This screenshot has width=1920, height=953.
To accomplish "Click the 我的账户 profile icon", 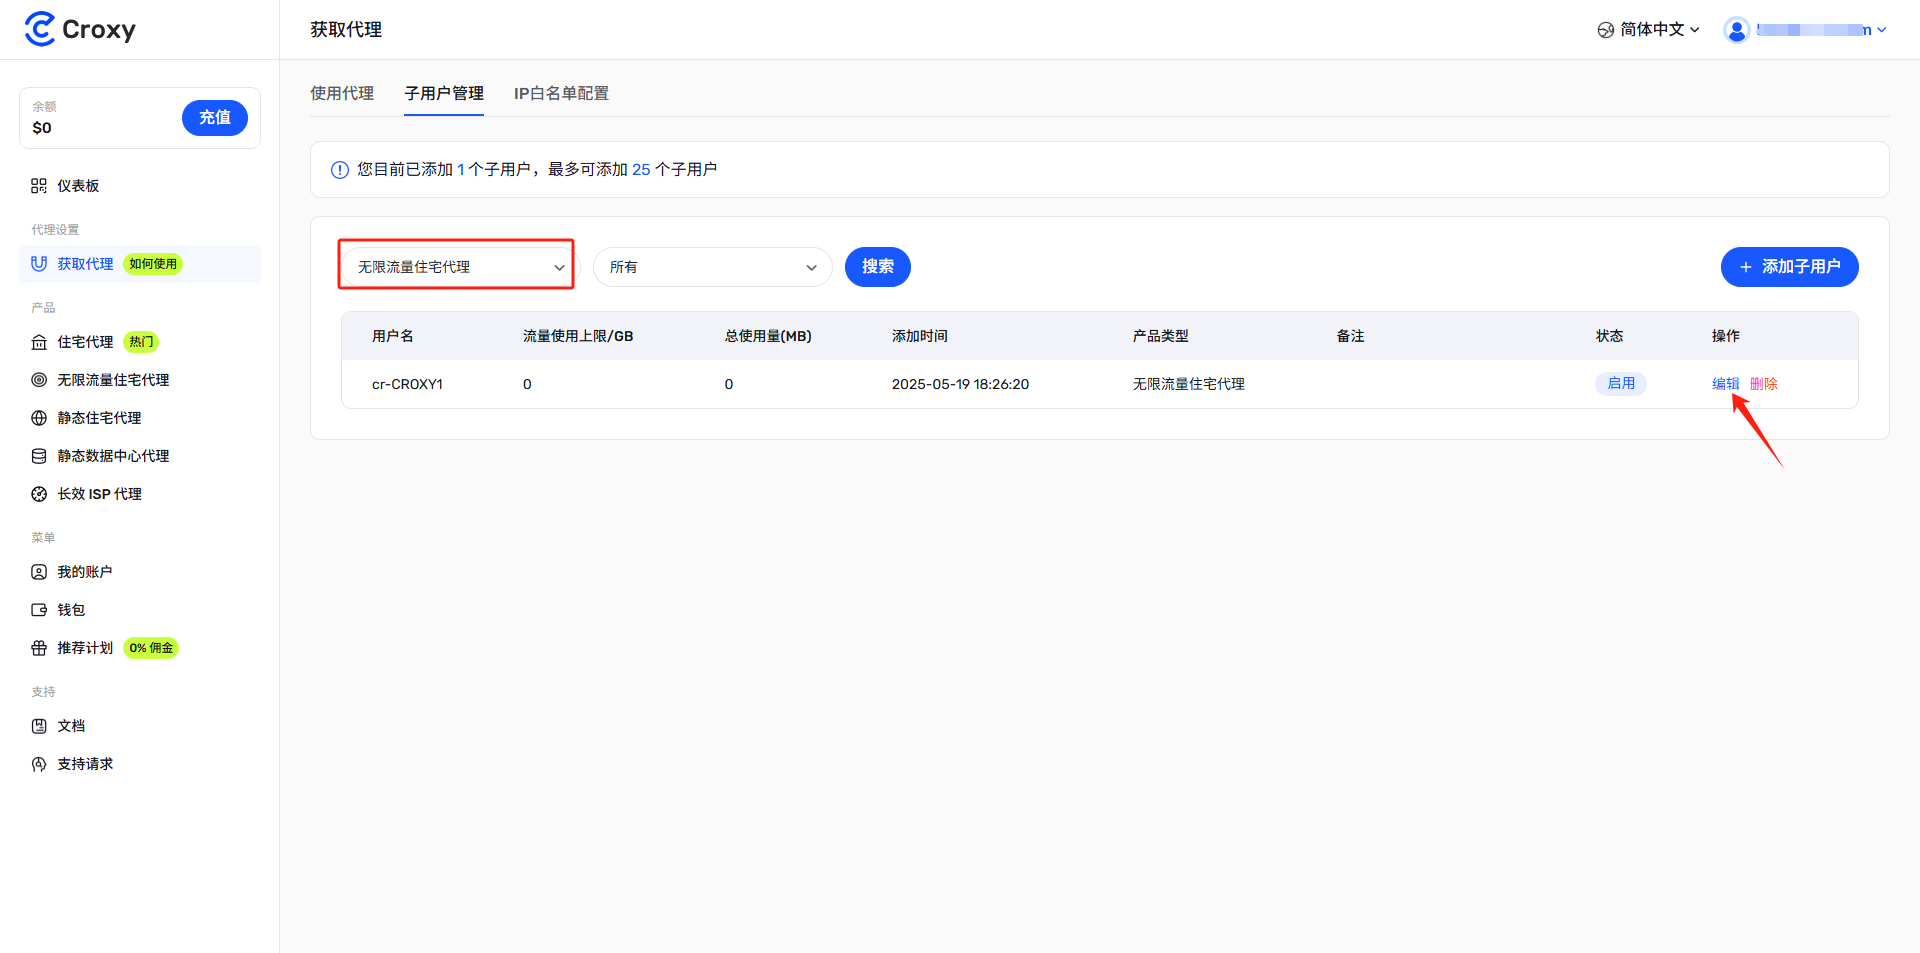I will click(39, 572).
